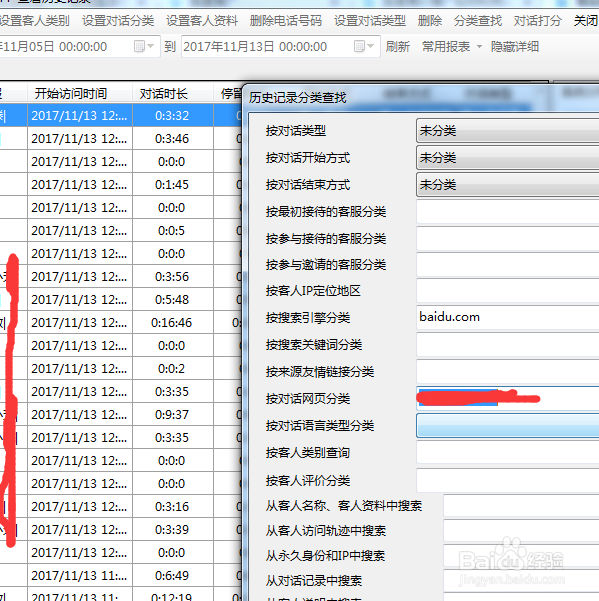The width and height of the screenshot is (599, 601).
Task: Select the row with duration 0:3:32
Action: [121, 115]
